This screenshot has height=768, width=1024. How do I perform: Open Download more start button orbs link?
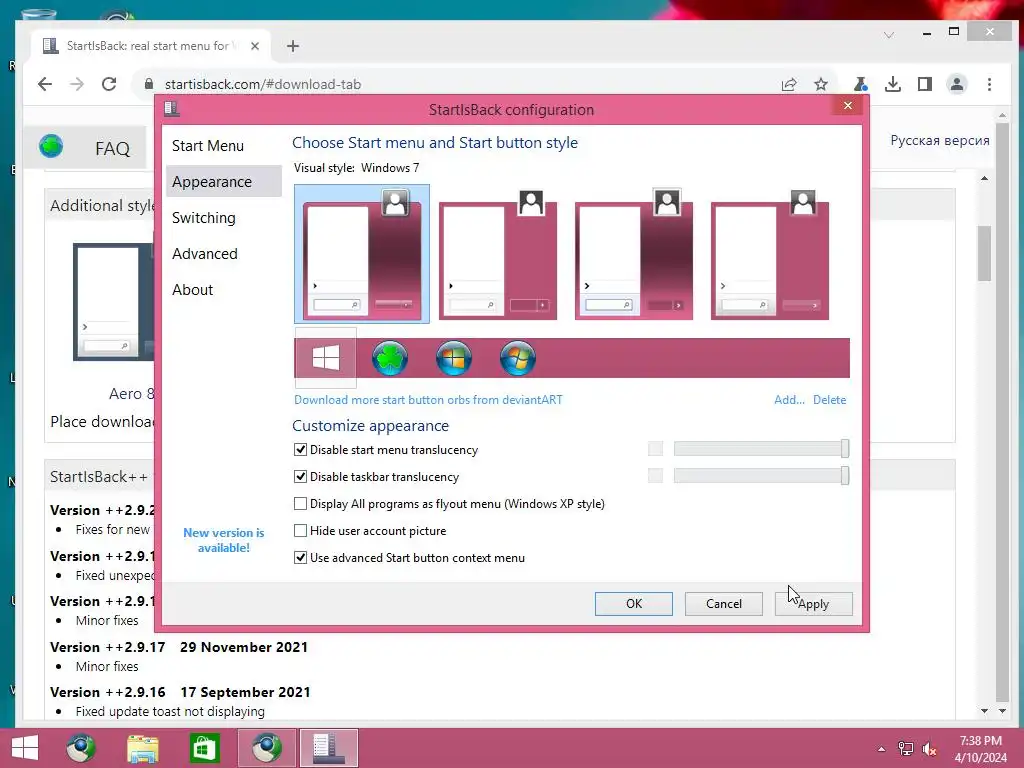tap(428, 400)
